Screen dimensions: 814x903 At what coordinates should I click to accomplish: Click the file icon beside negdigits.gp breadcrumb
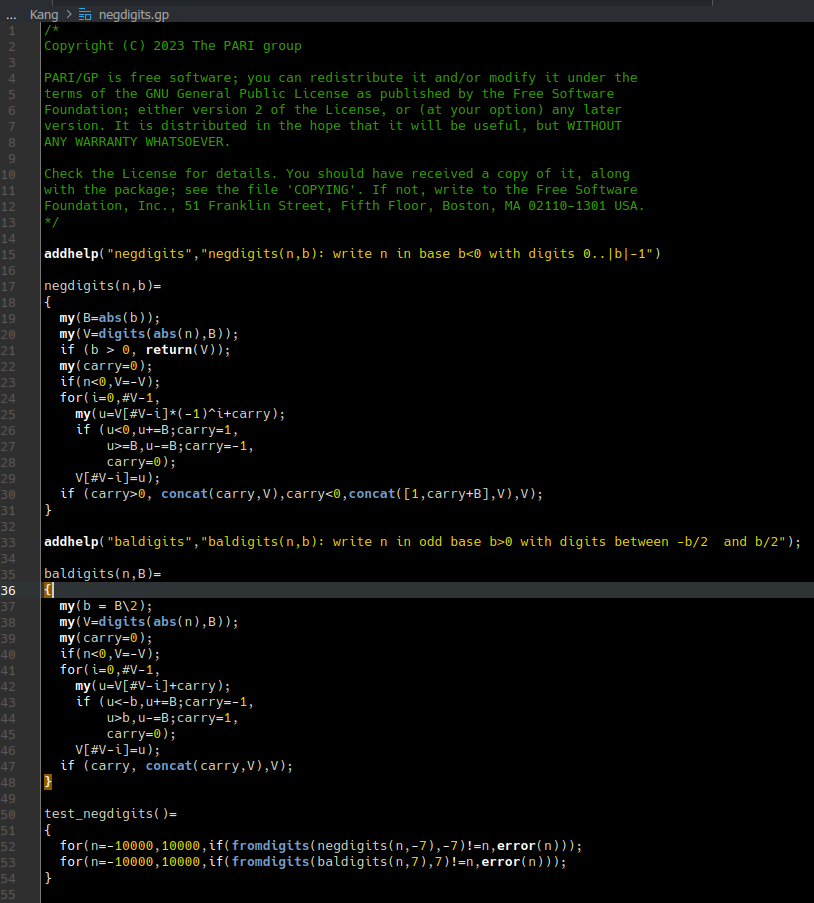tap(85, 14)
